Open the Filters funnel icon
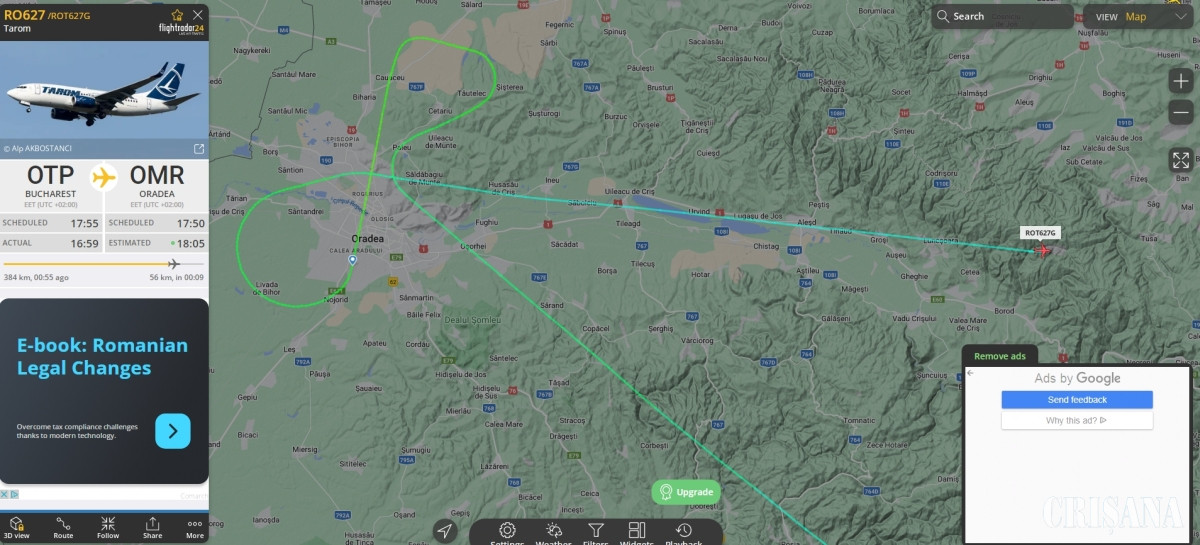Image resolution: width=1200 pixels, height=545 pixels. pos(596,532)
